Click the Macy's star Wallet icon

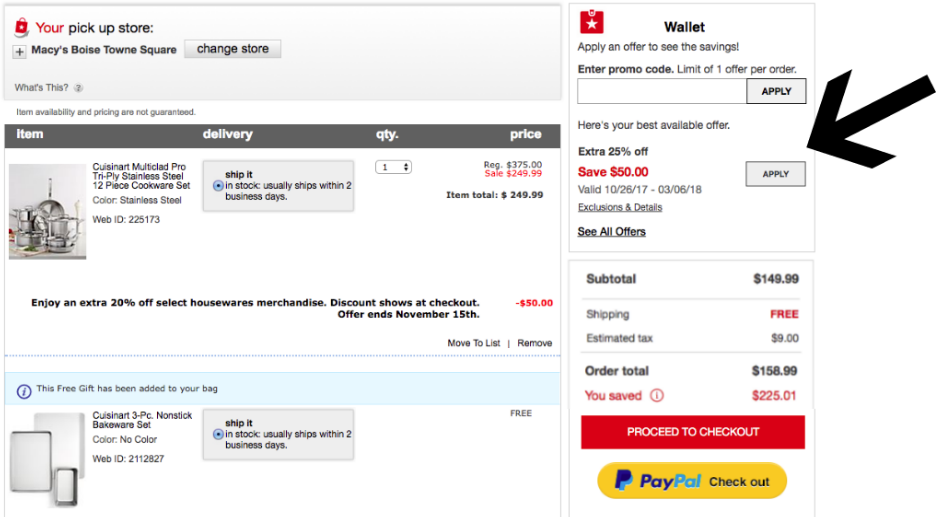[x=591, y=22]
